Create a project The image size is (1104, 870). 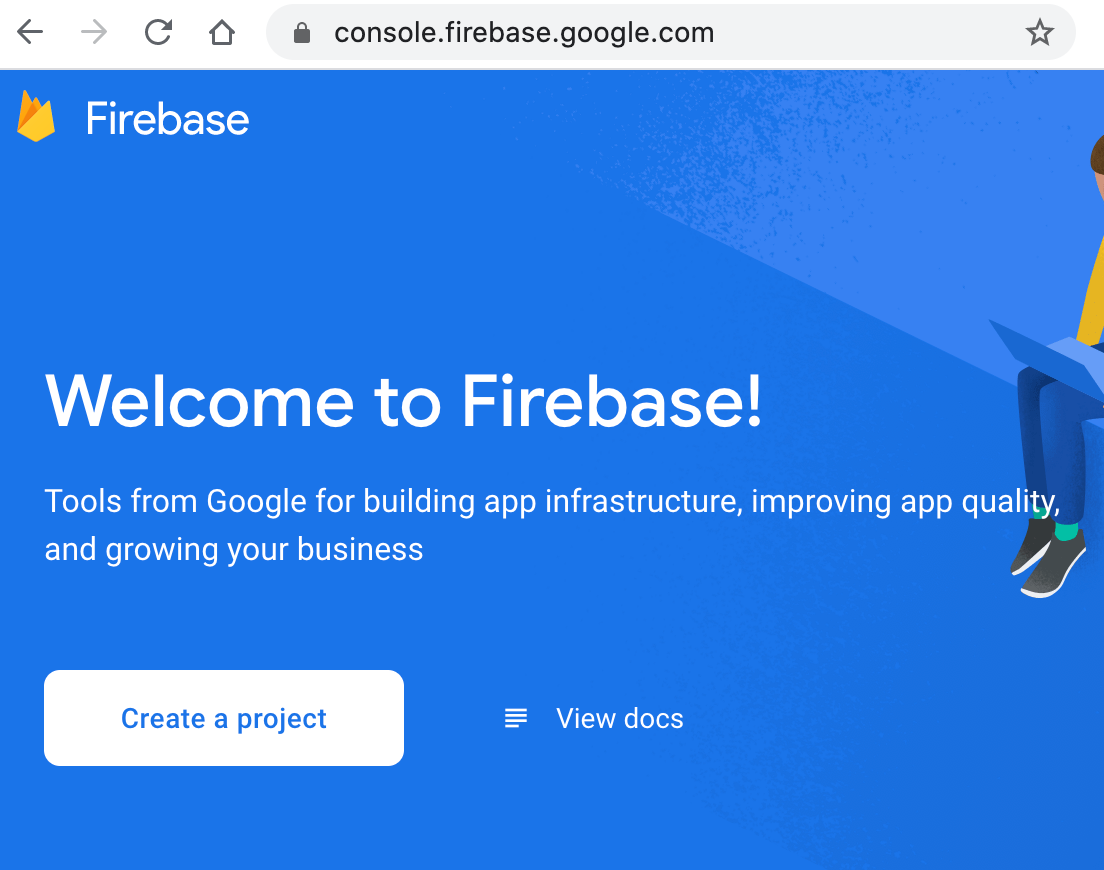point(224,718)
